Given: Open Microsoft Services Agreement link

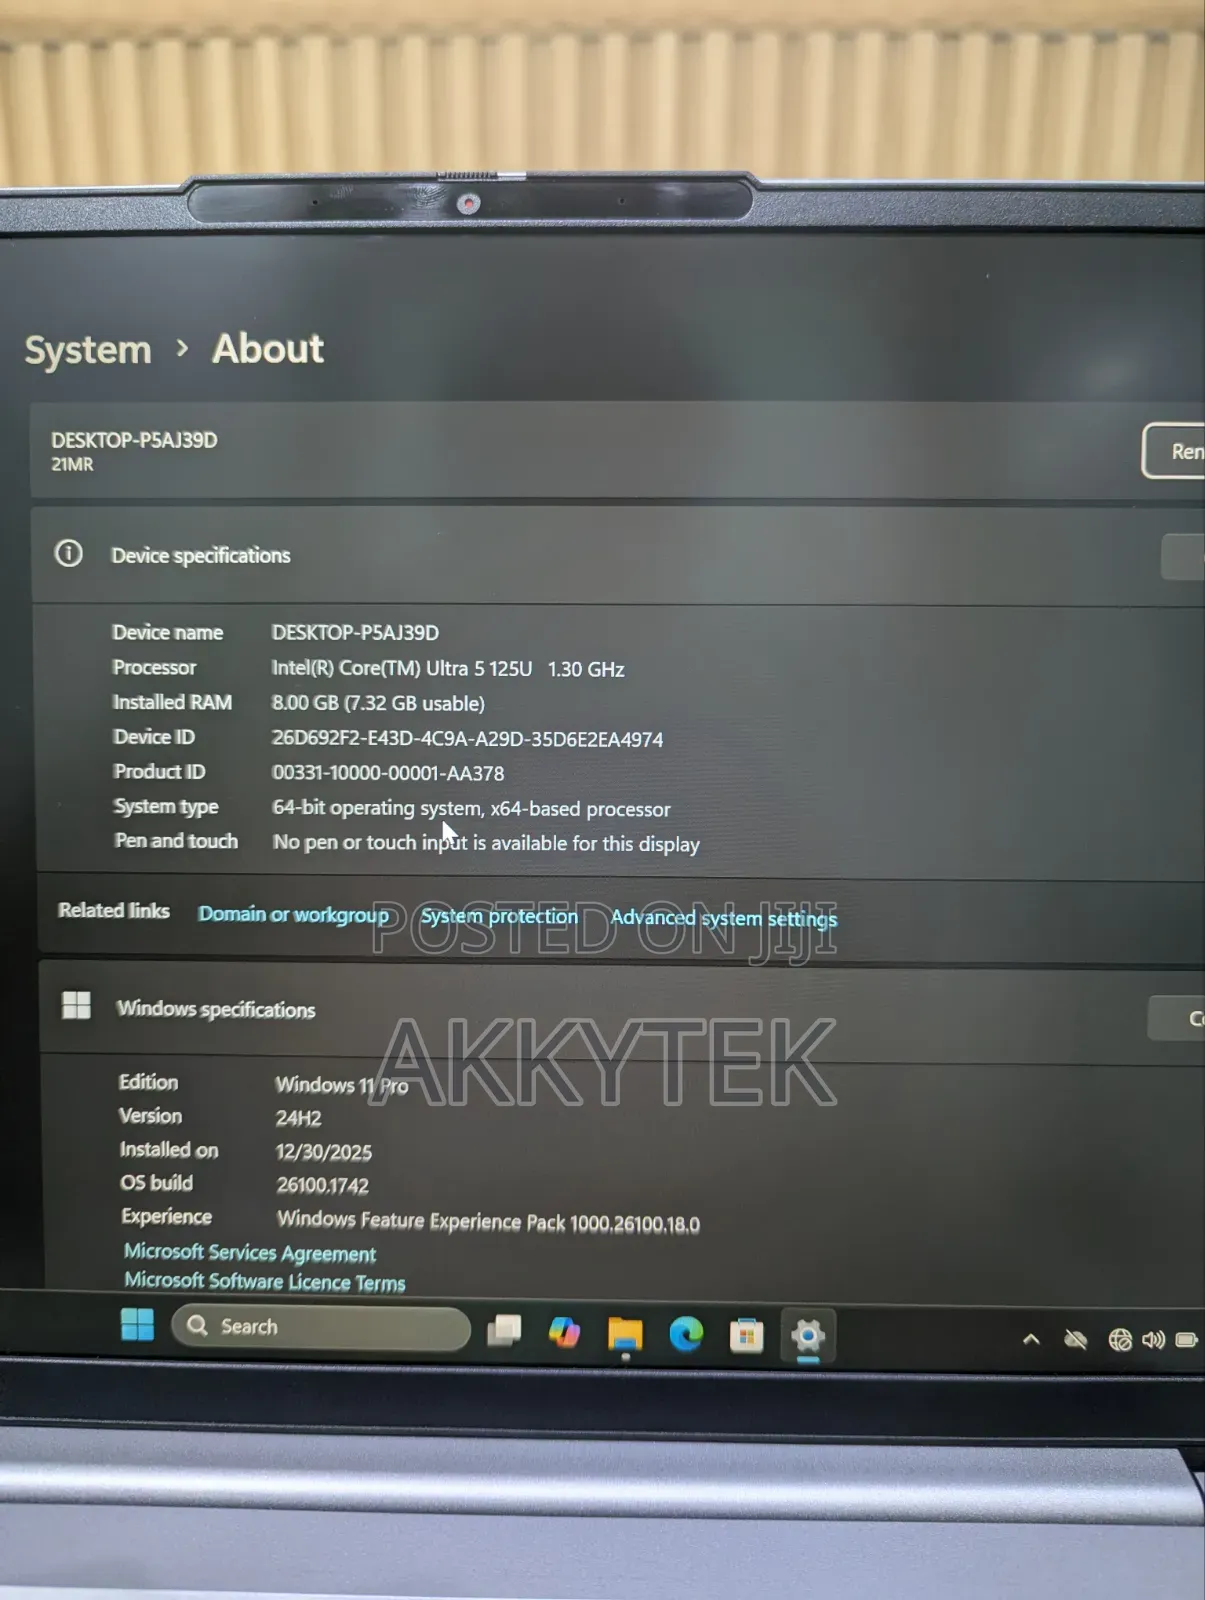Looking at the screenshot, I should click(250, 1252).
